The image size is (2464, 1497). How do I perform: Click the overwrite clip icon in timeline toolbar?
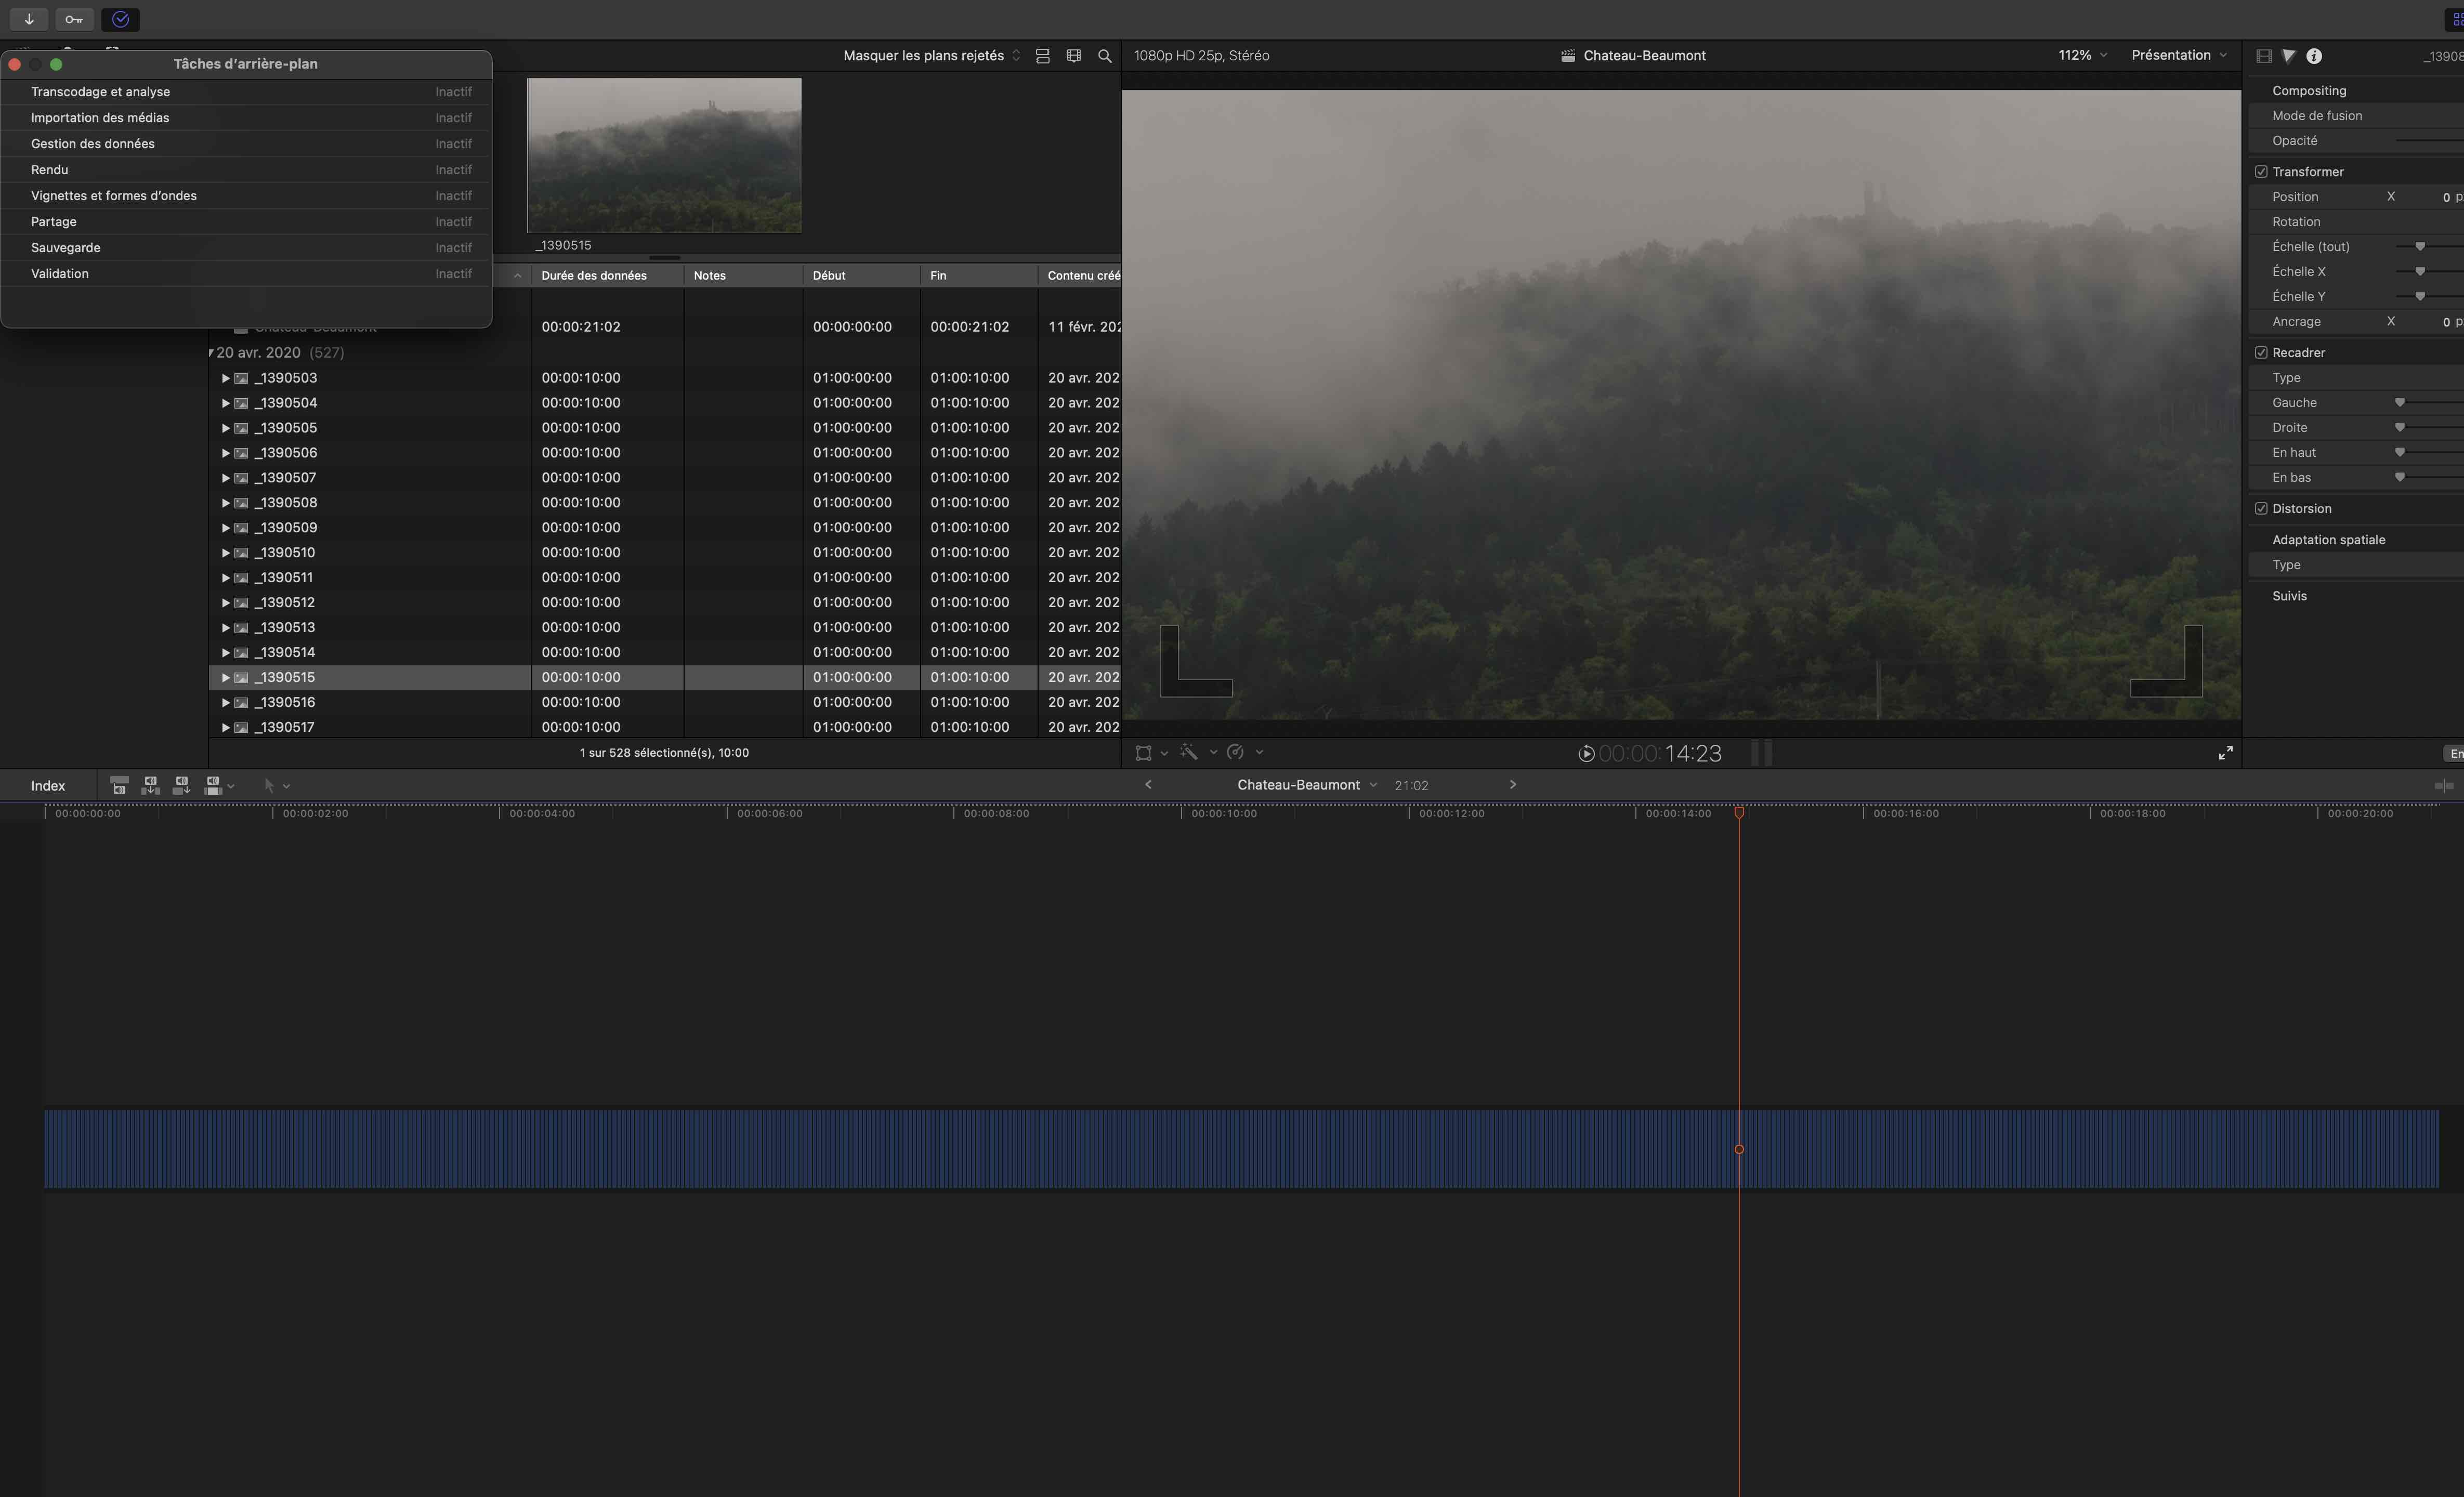pyautogui.click(x=212, y=786)
